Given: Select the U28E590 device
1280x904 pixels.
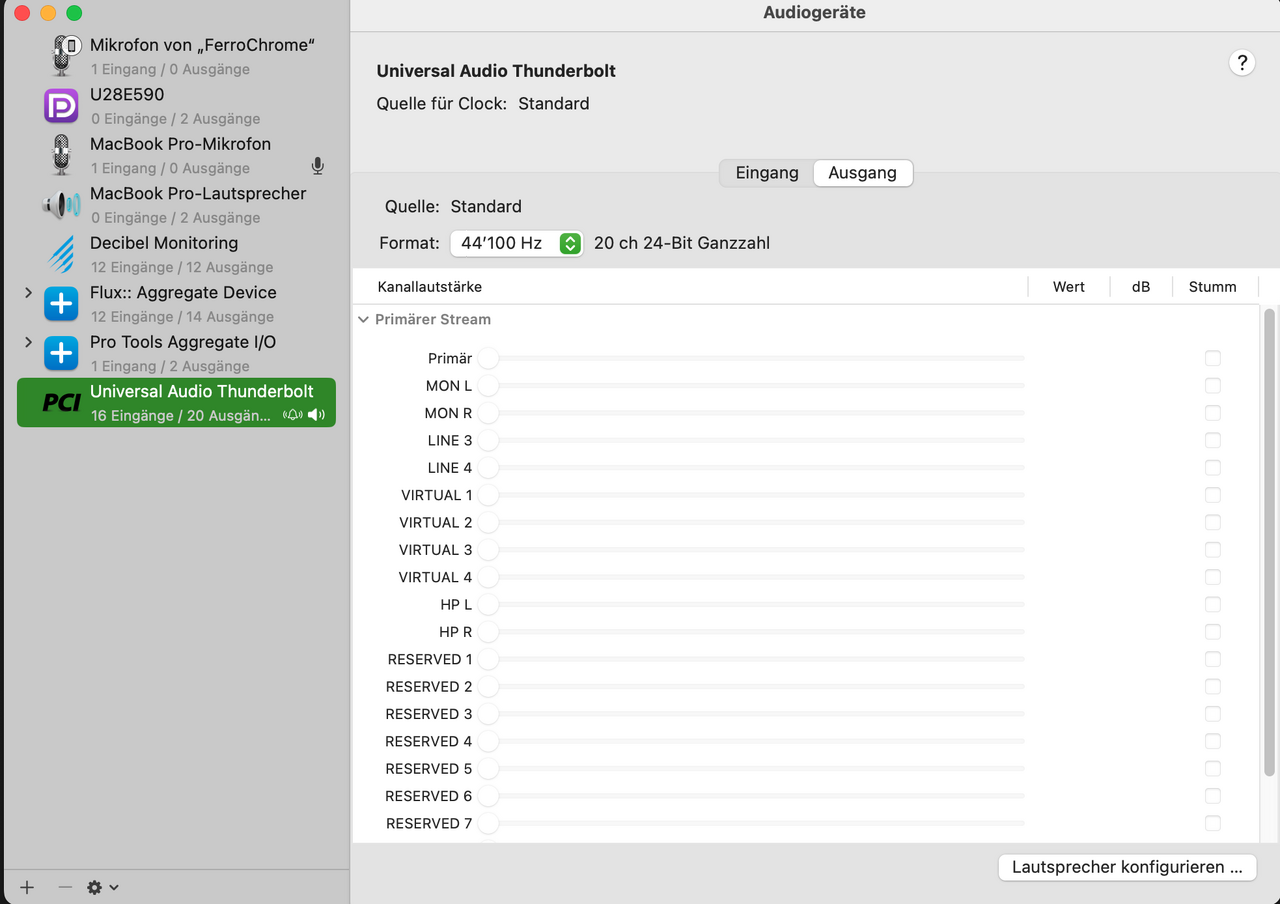Looking at the screenshot, I should pos(177,106).
